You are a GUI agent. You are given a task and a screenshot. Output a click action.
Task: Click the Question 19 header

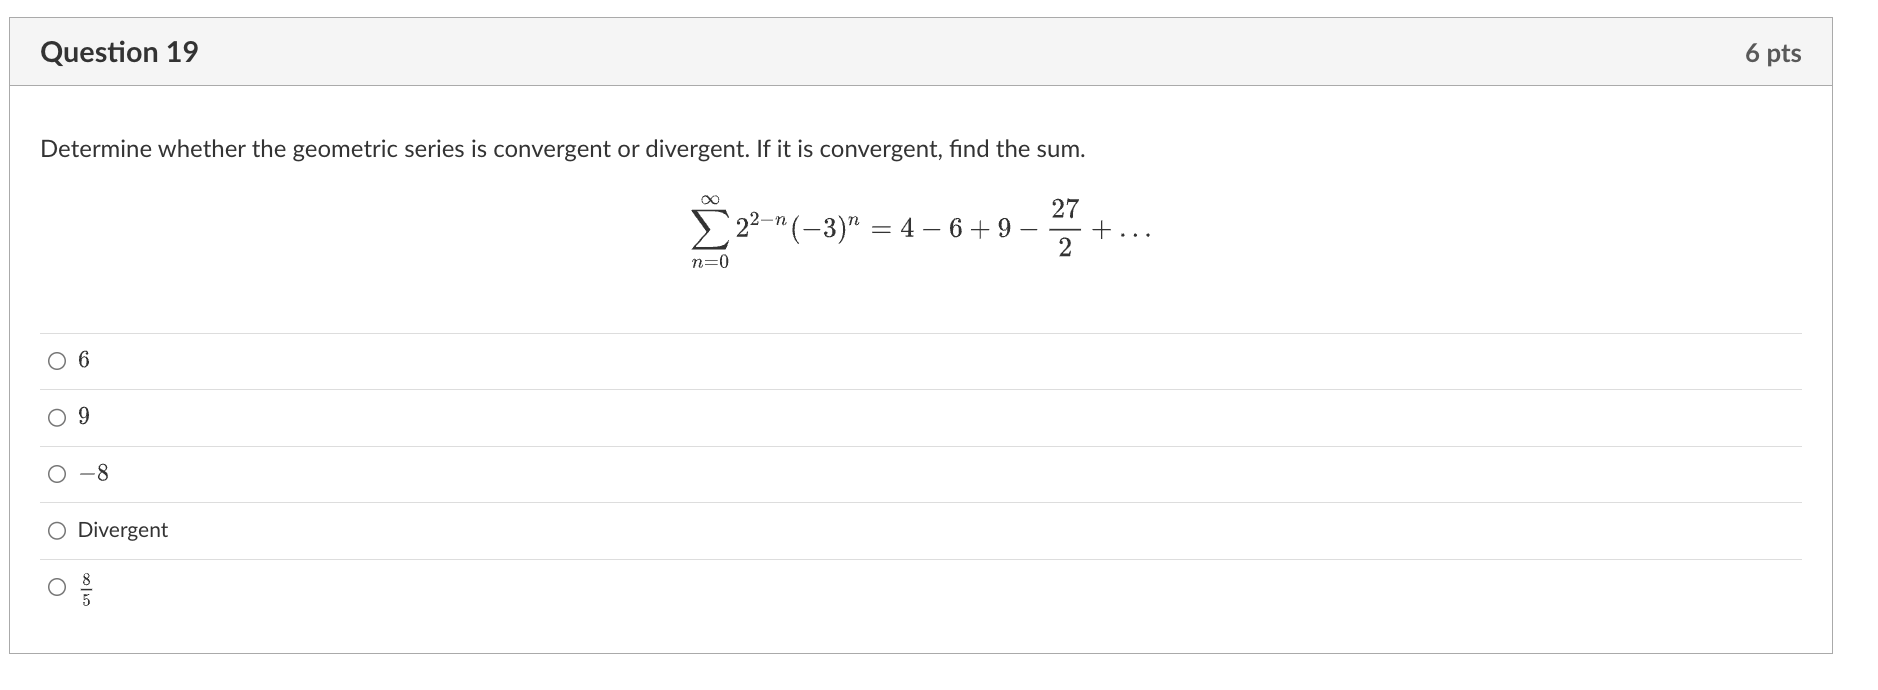(119, 51)
